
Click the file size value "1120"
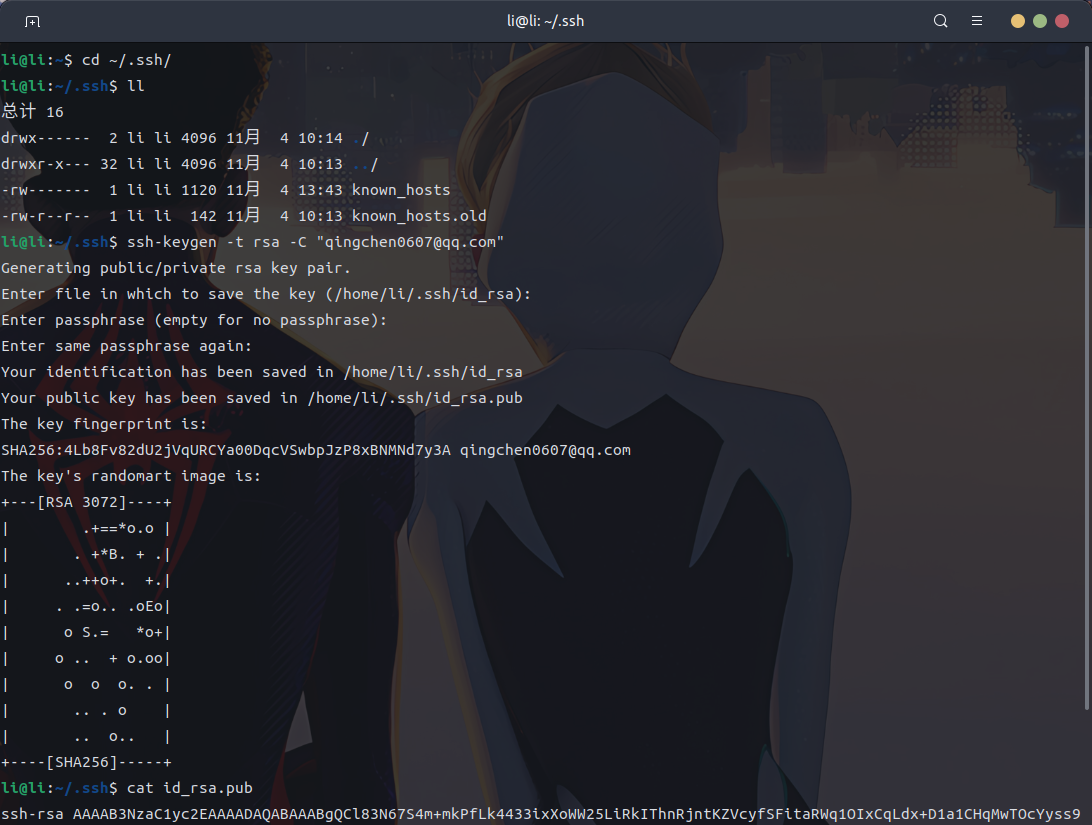[198, 190]
